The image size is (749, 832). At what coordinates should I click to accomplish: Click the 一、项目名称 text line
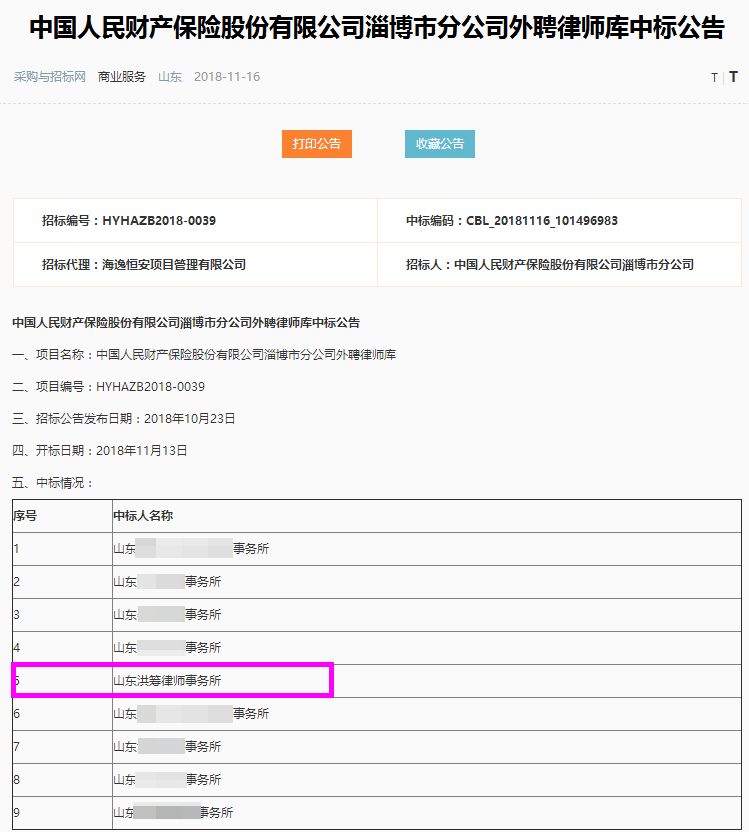click(204, 355)
